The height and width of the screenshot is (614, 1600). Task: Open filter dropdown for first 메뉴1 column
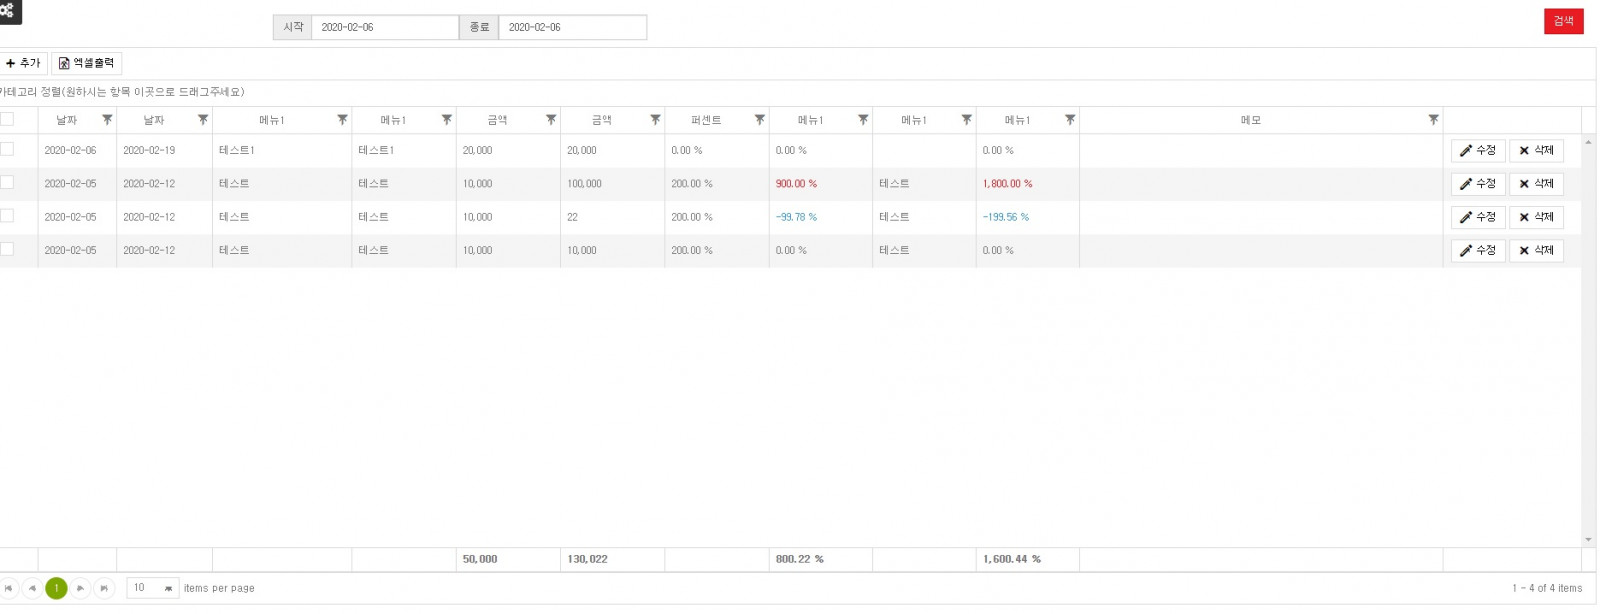coord(342,120)
